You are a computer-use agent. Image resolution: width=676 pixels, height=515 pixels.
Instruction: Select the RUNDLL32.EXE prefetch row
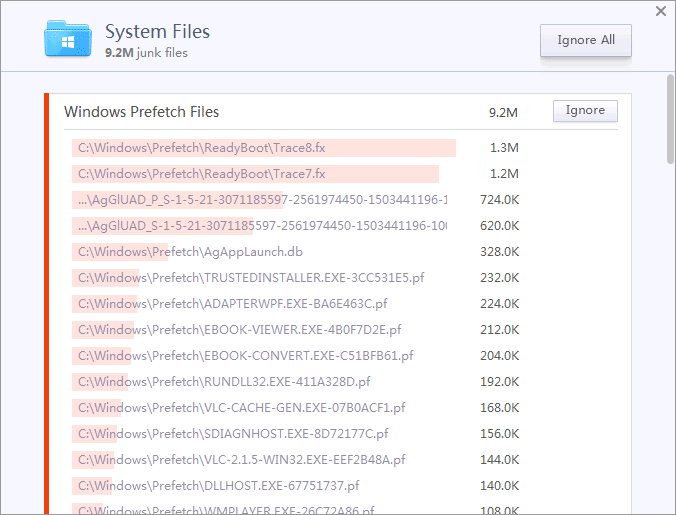295,382
